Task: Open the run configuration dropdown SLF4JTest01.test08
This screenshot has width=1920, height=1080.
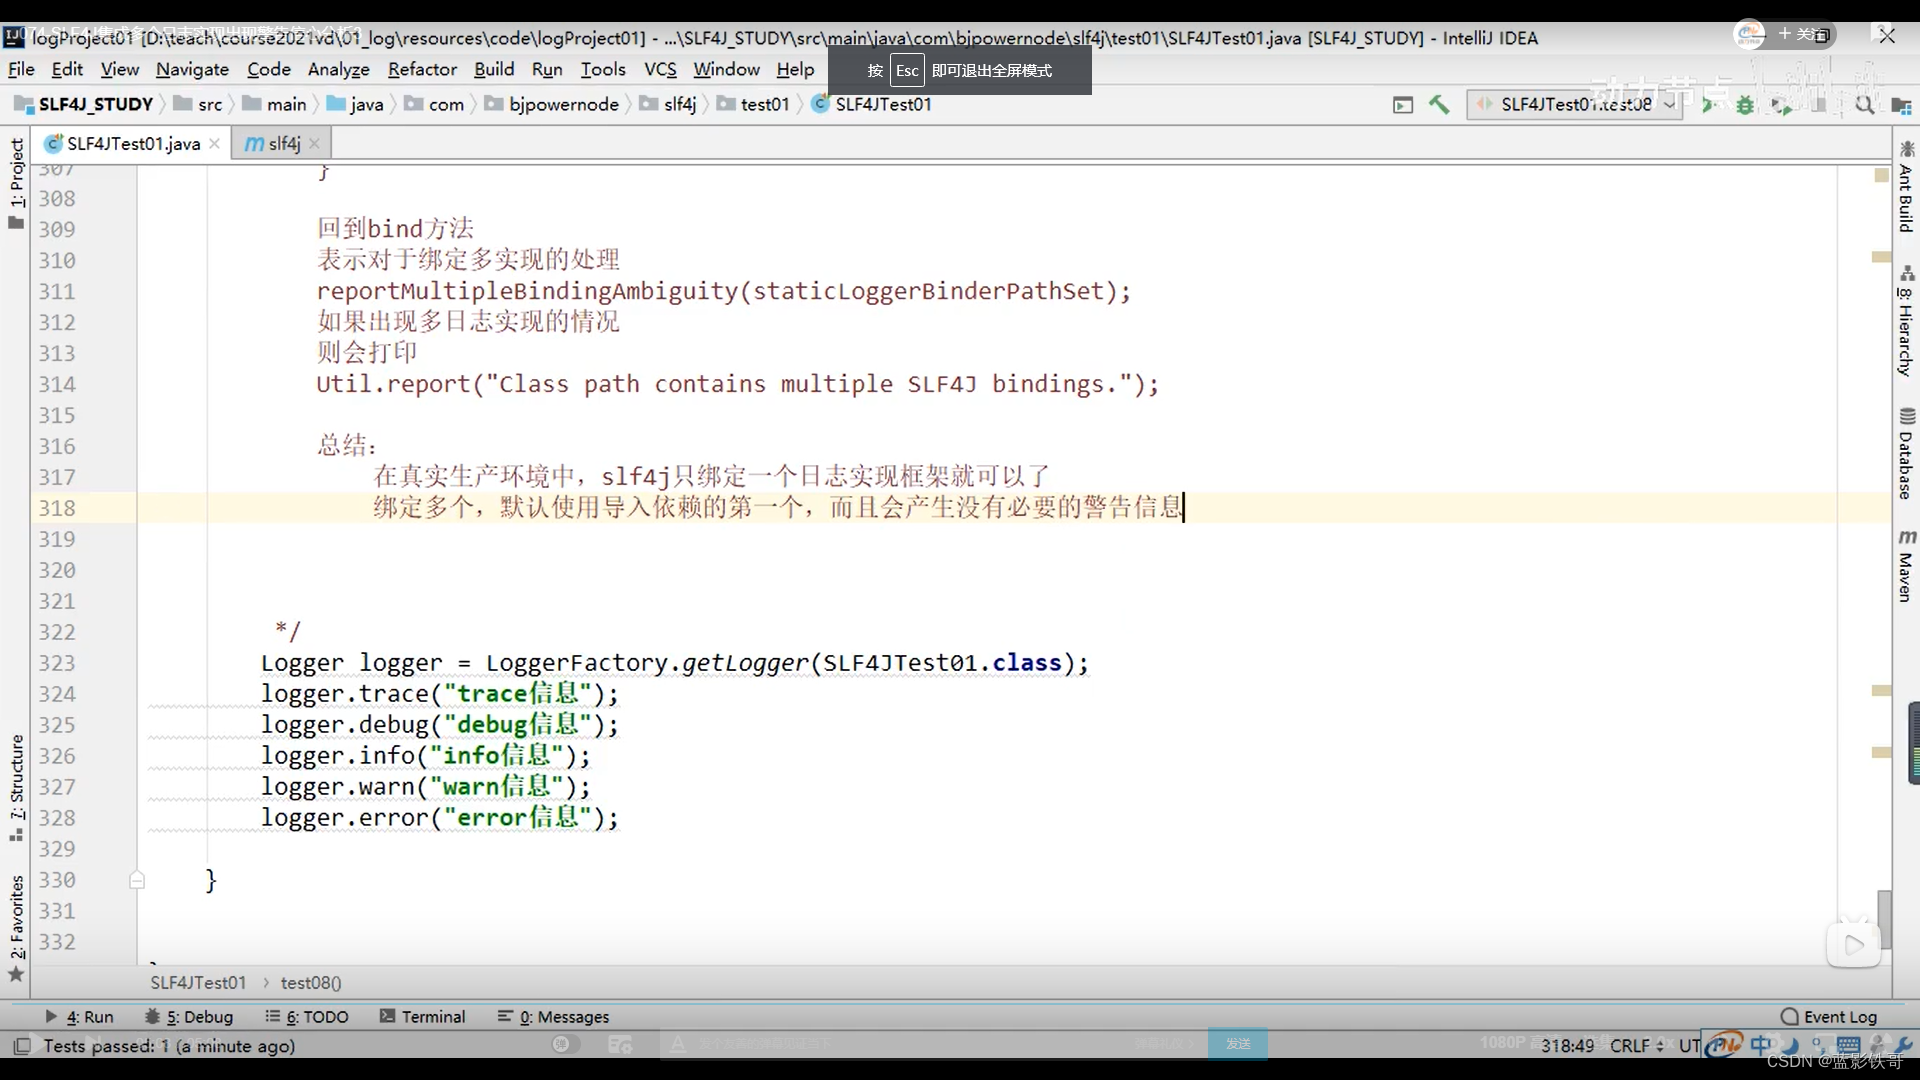Action: coord(1576,104)
